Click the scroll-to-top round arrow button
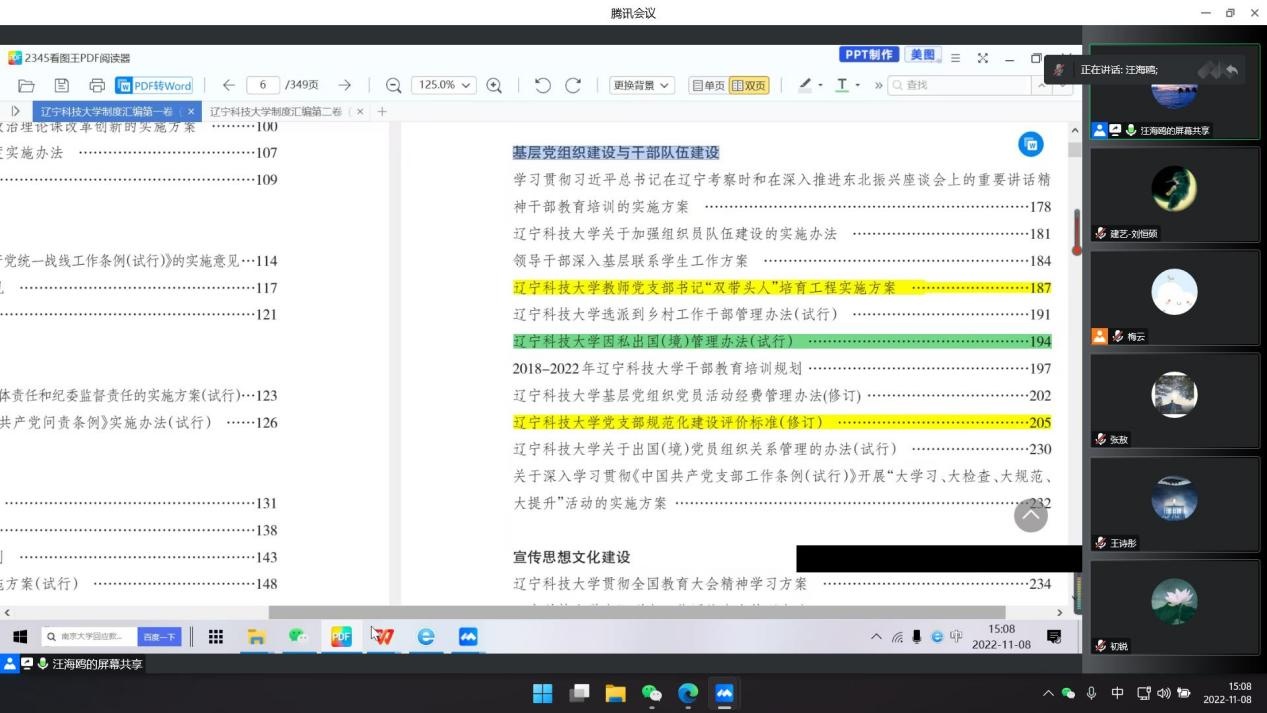1267x713 pixels. point(1031,516)
